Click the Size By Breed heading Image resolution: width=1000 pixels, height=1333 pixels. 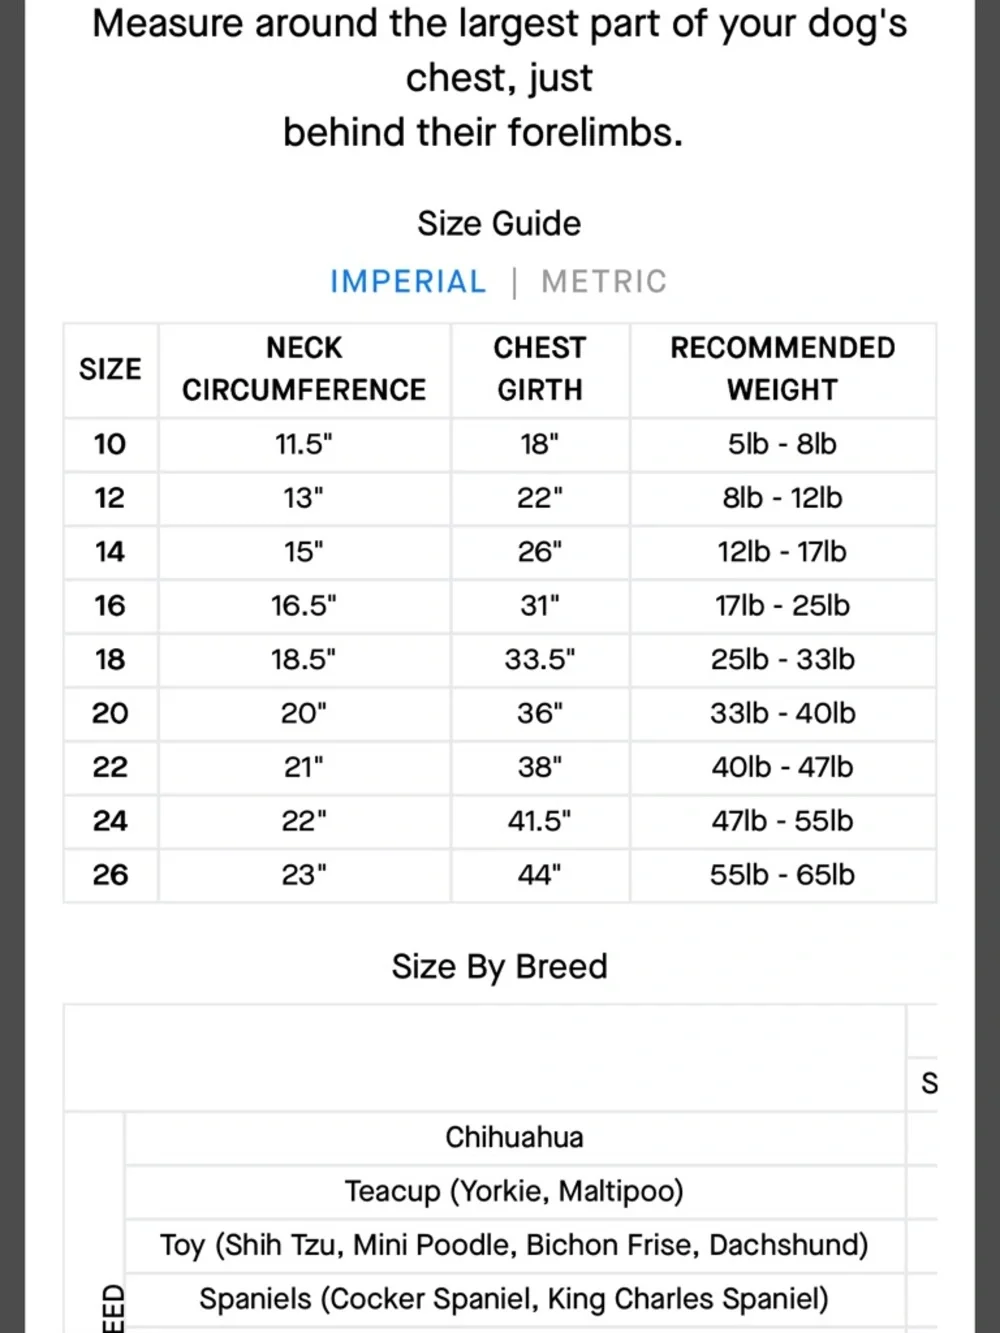pyautogui.click(x=500, y=967)
